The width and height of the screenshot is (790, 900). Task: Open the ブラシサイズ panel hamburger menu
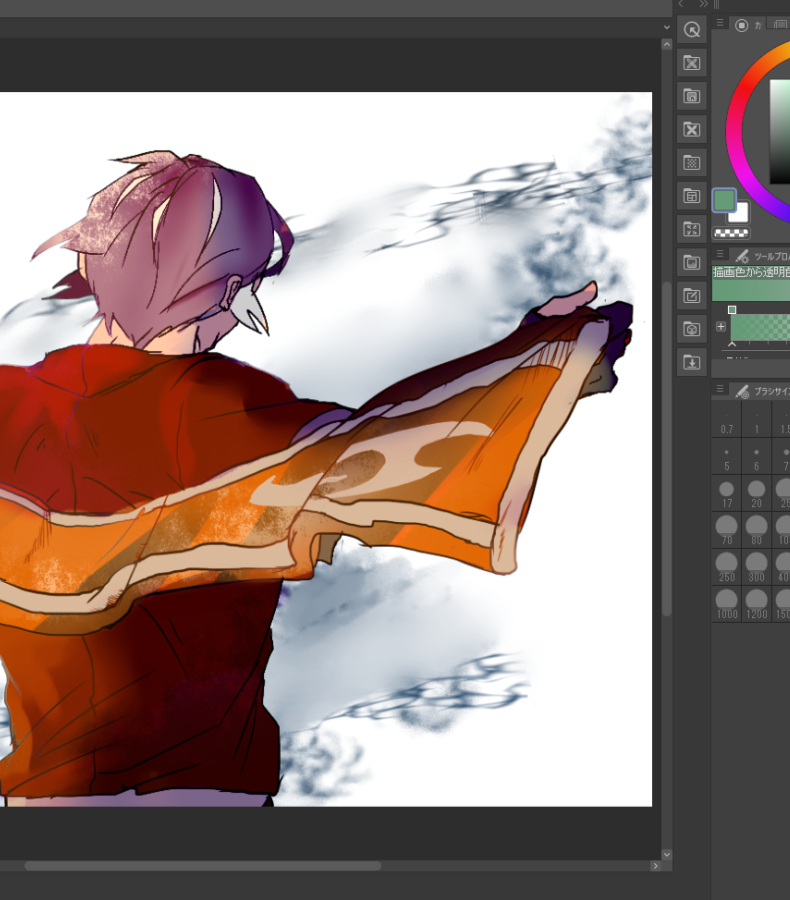point(719,389)
